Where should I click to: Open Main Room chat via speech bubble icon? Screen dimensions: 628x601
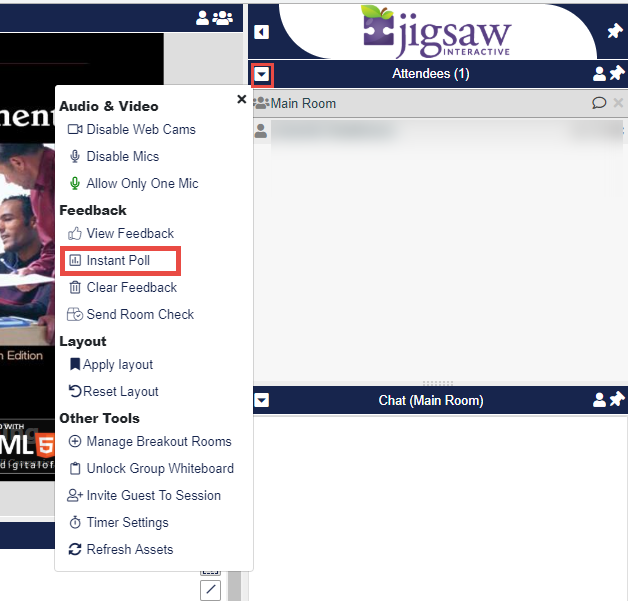pyautogui.click(x=599, y=103)
